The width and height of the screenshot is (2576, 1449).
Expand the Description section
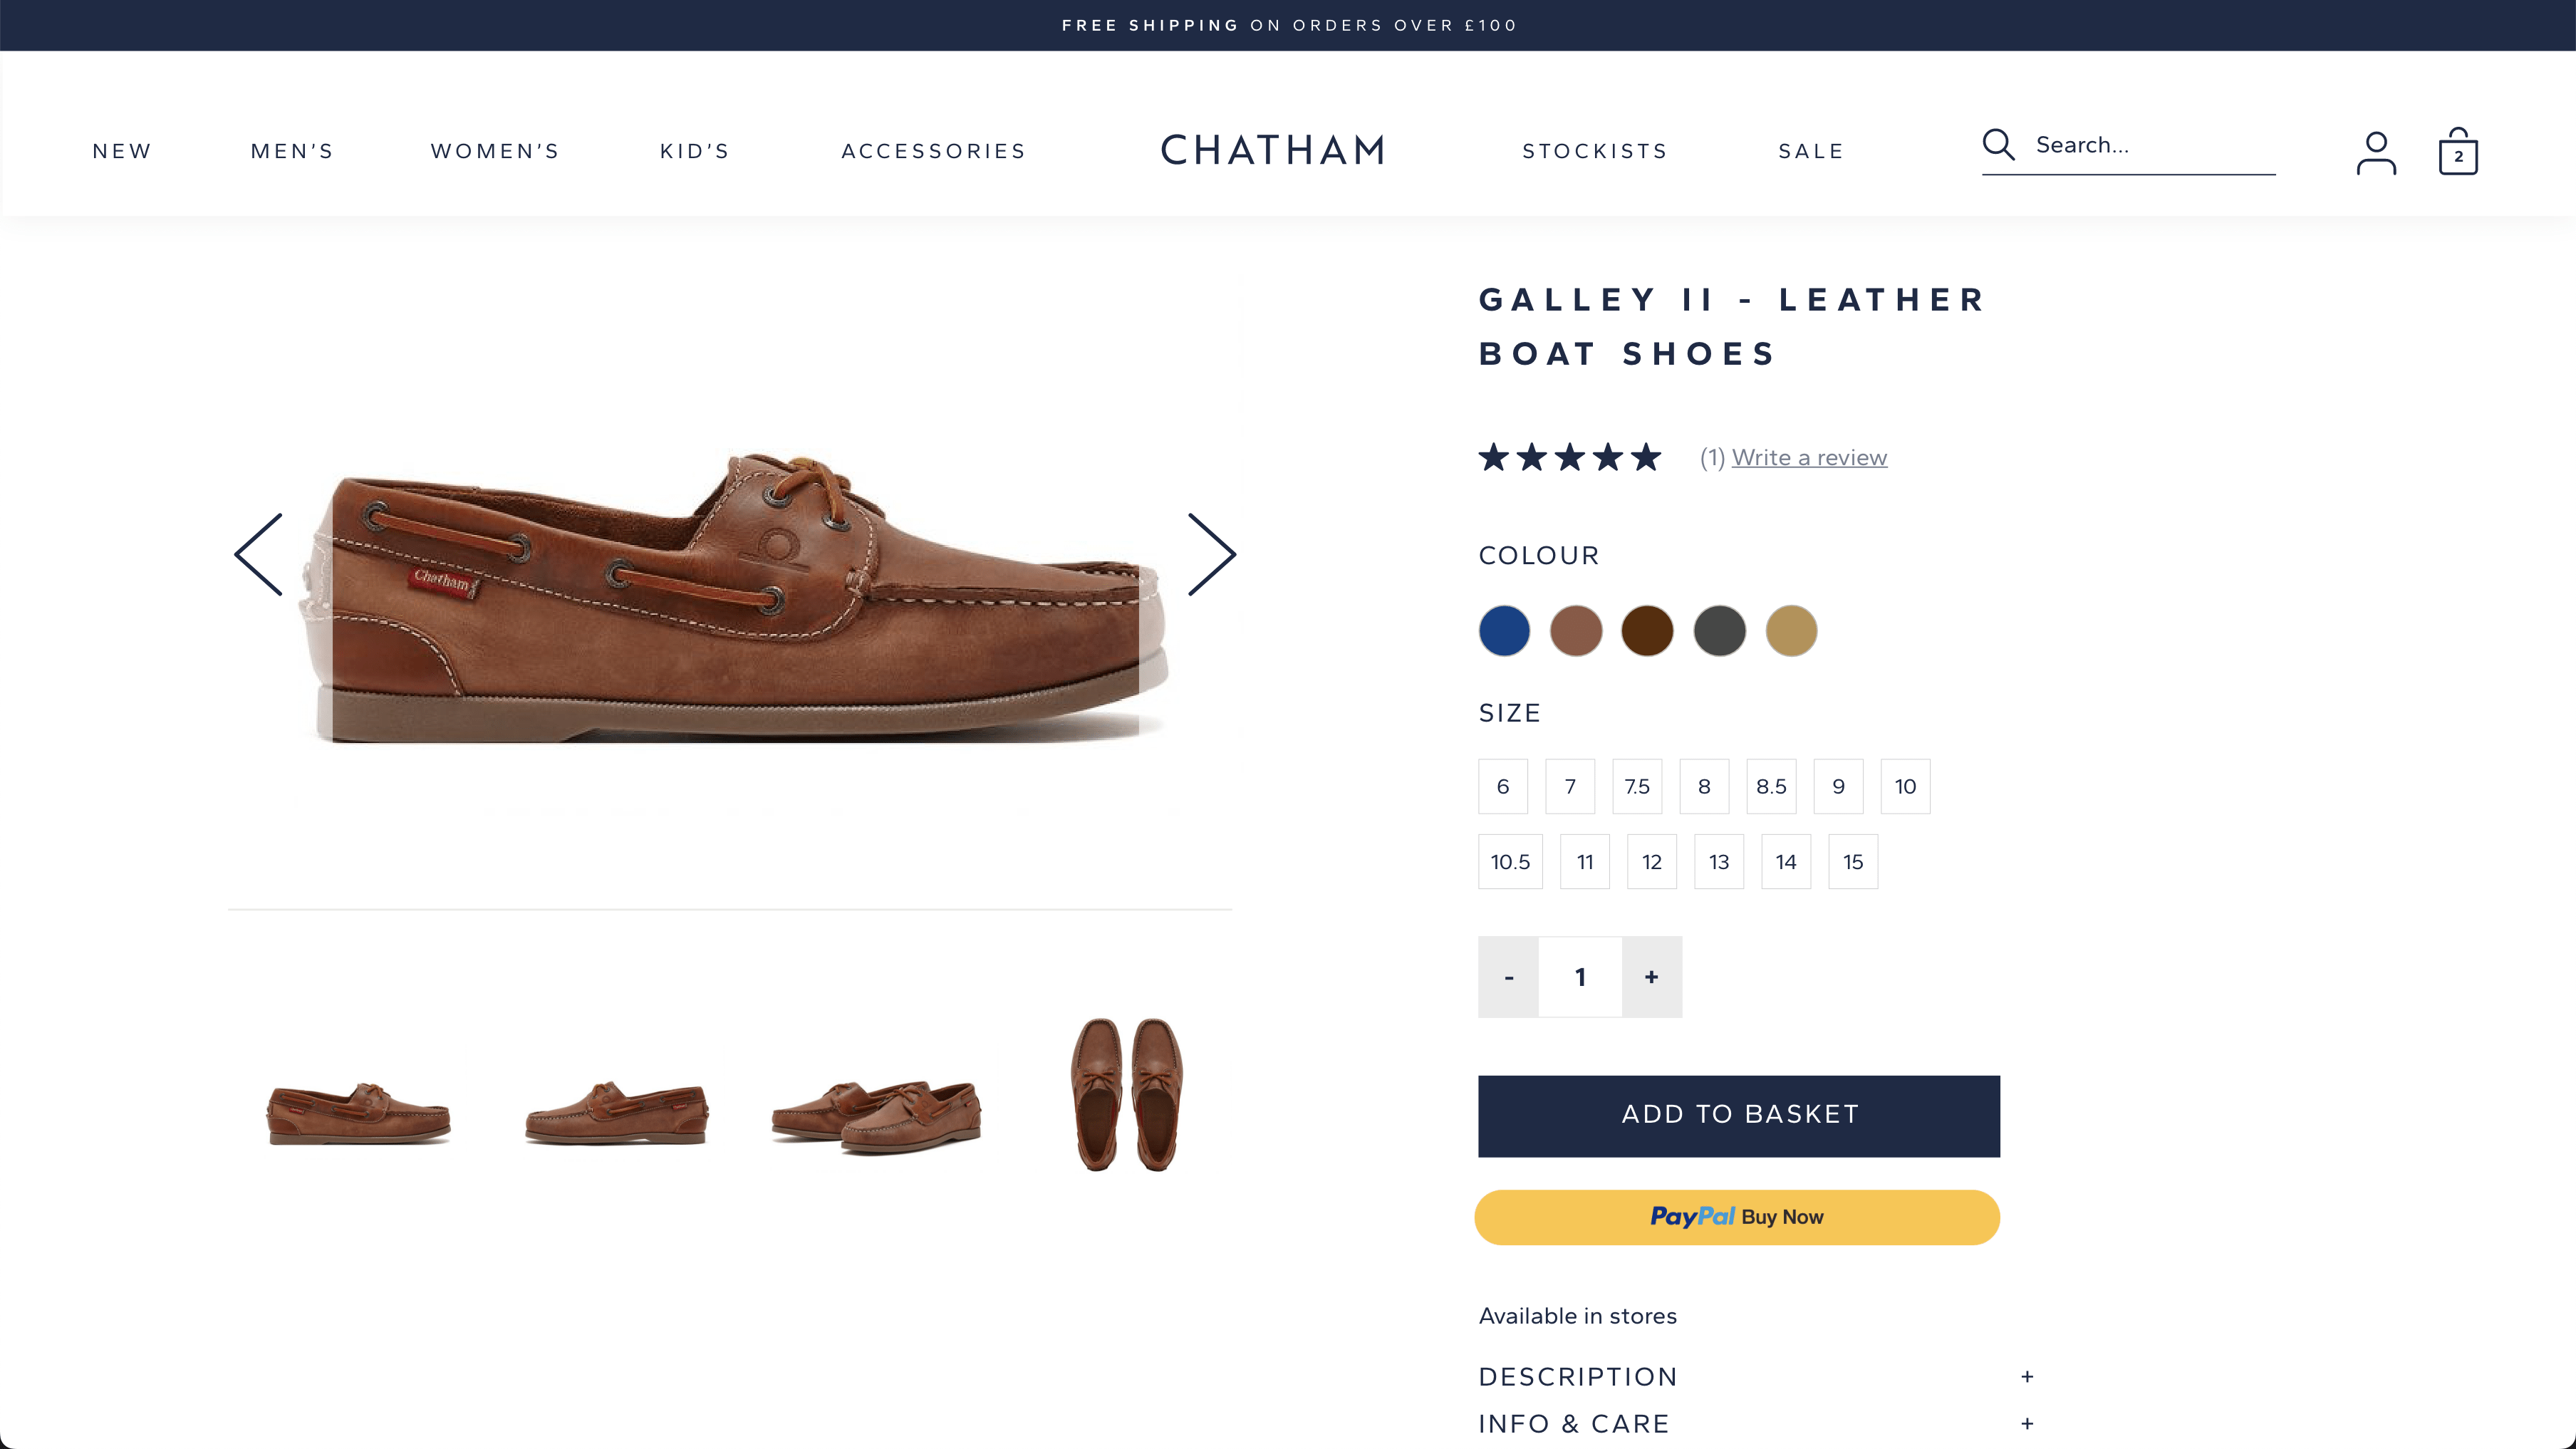(x=1756, y=1377)
